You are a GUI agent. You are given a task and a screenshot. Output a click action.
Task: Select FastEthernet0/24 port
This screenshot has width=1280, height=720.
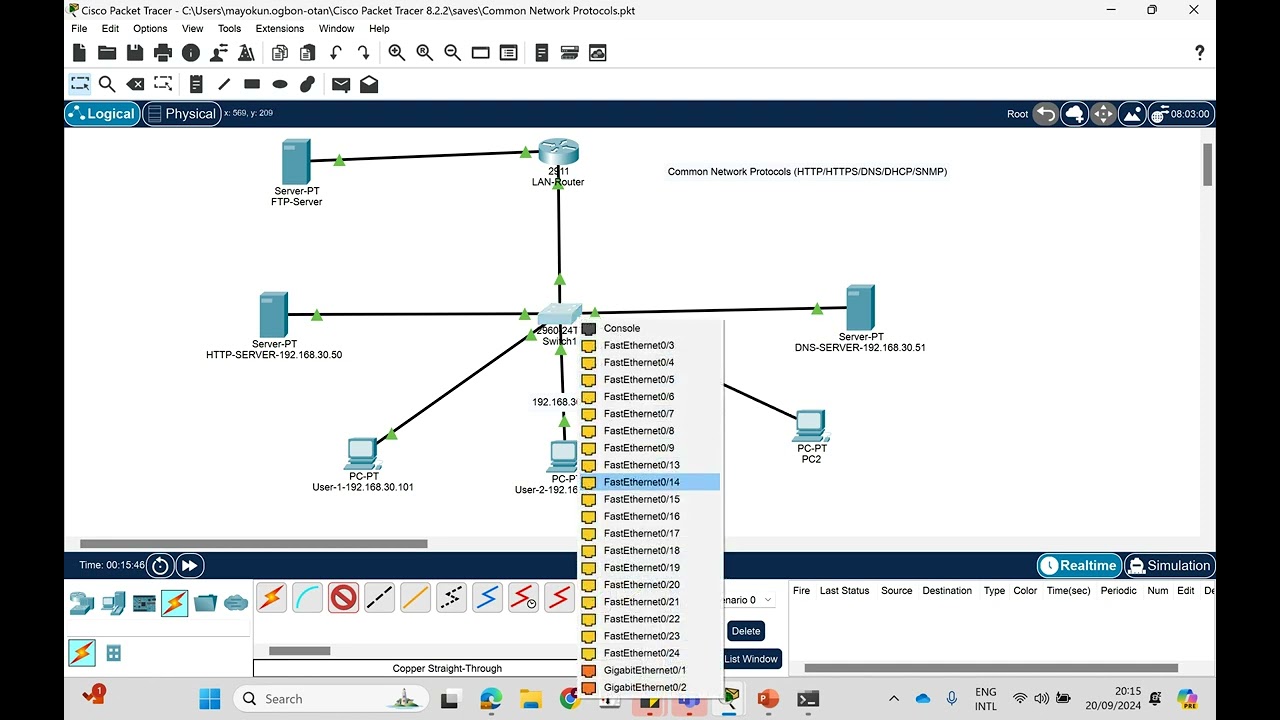pos(649,653)
